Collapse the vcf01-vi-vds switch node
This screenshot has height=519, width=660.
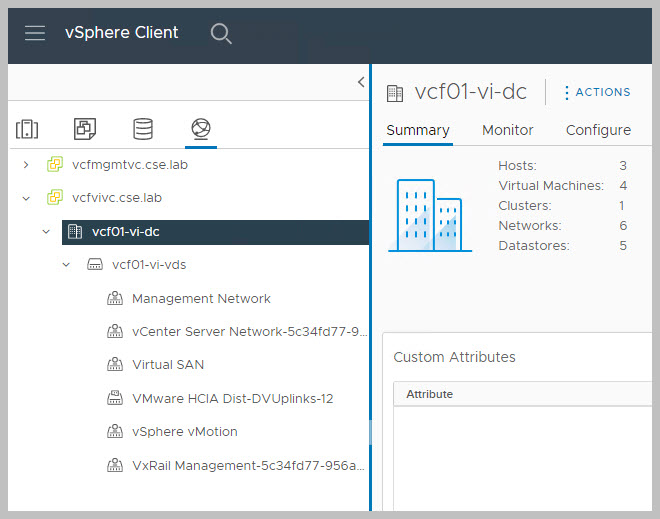pyautogui.click(x=66, y=265)
